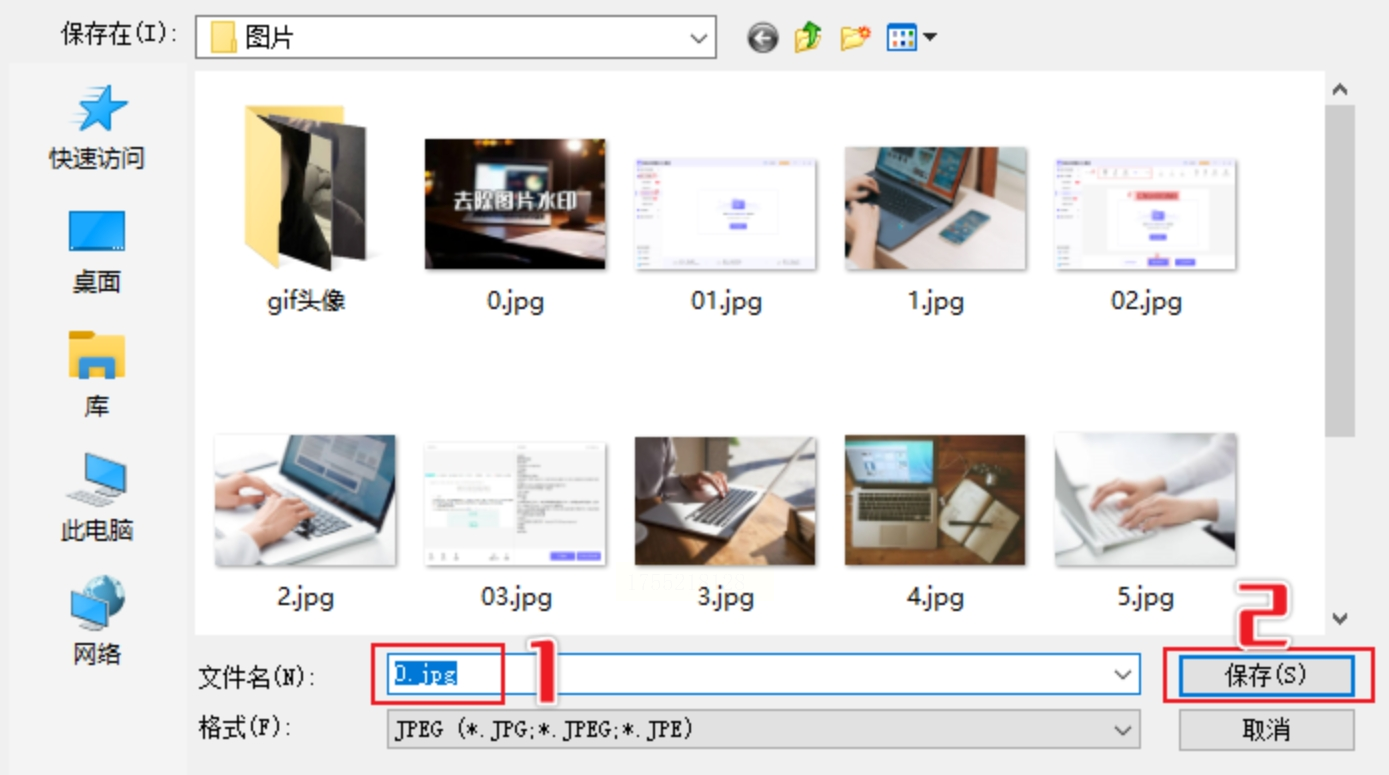Viewport: 1389px width, 775px height.
Task: Select the 5.jpg thumbnail
Action: [1146, 500]
